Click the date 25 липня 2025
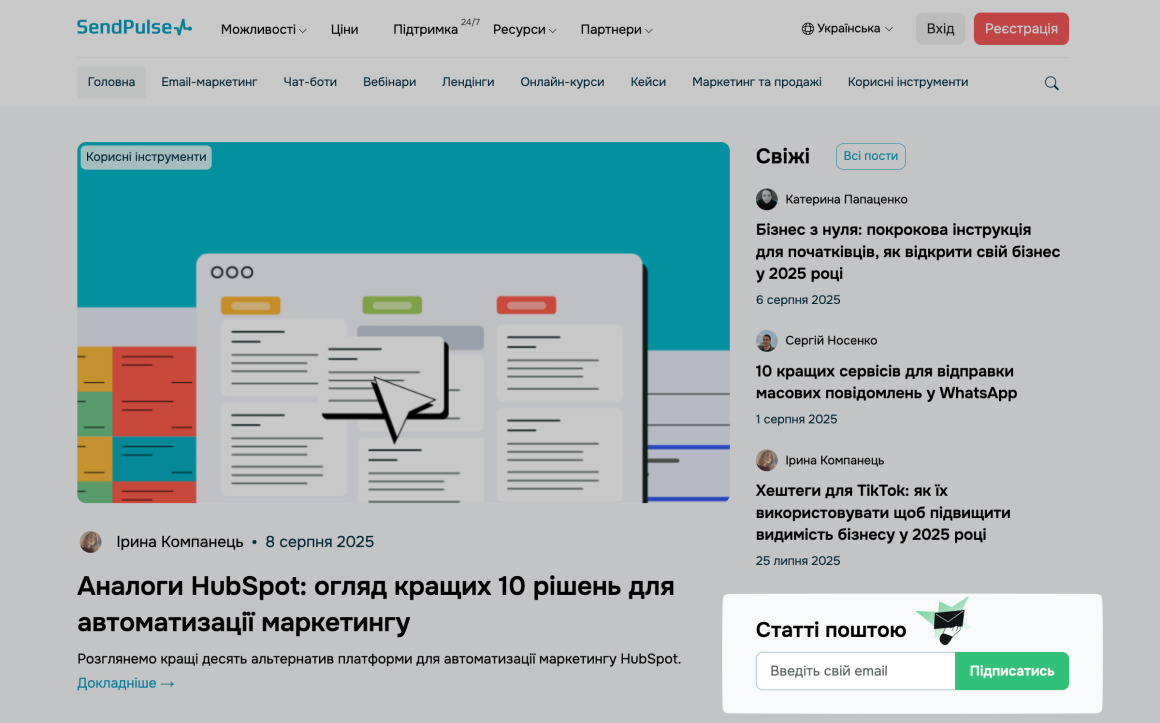Image resolution: width=1160 pixels, height=723 pixels. (x=798, y=560)
